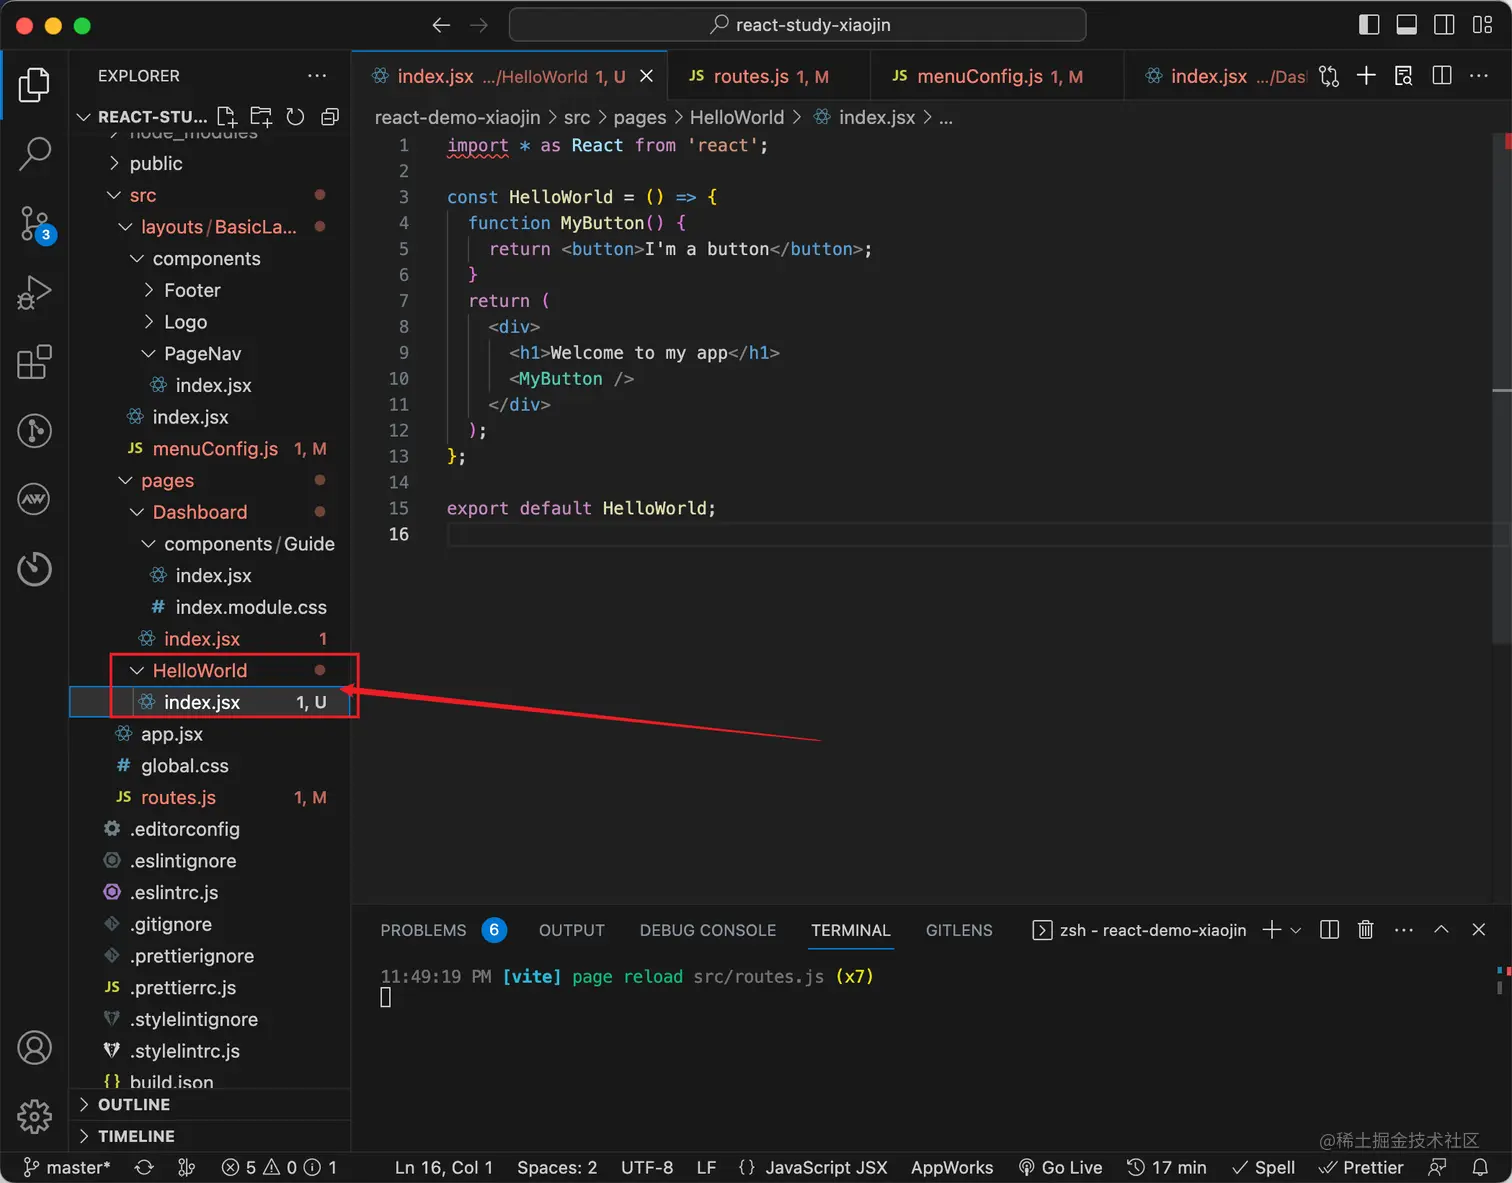Switch to DEBUG CONSOLE panel tab
Screen dimensions: 1512x1183
[x=708, y=930]
